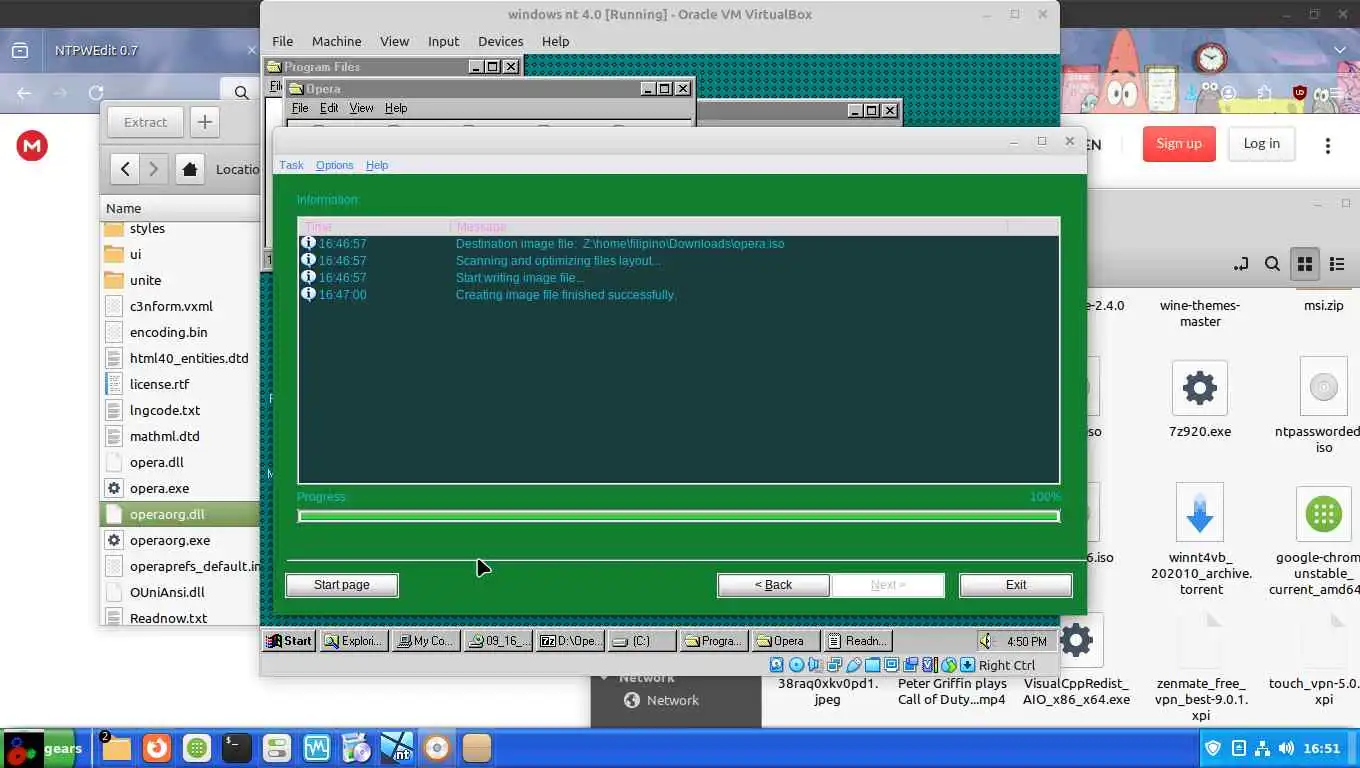Open the Linux file manager taskbar icon
Screen dimensions: 1360x768
coord(116,748)
